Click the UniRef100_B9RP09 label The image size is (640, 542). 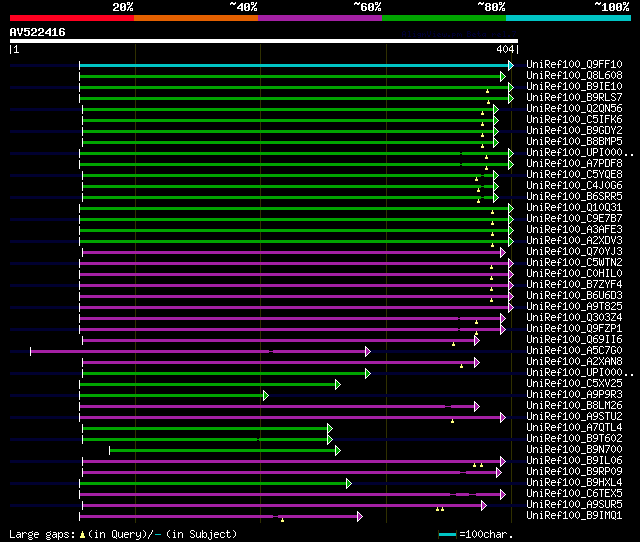point(574,472)
